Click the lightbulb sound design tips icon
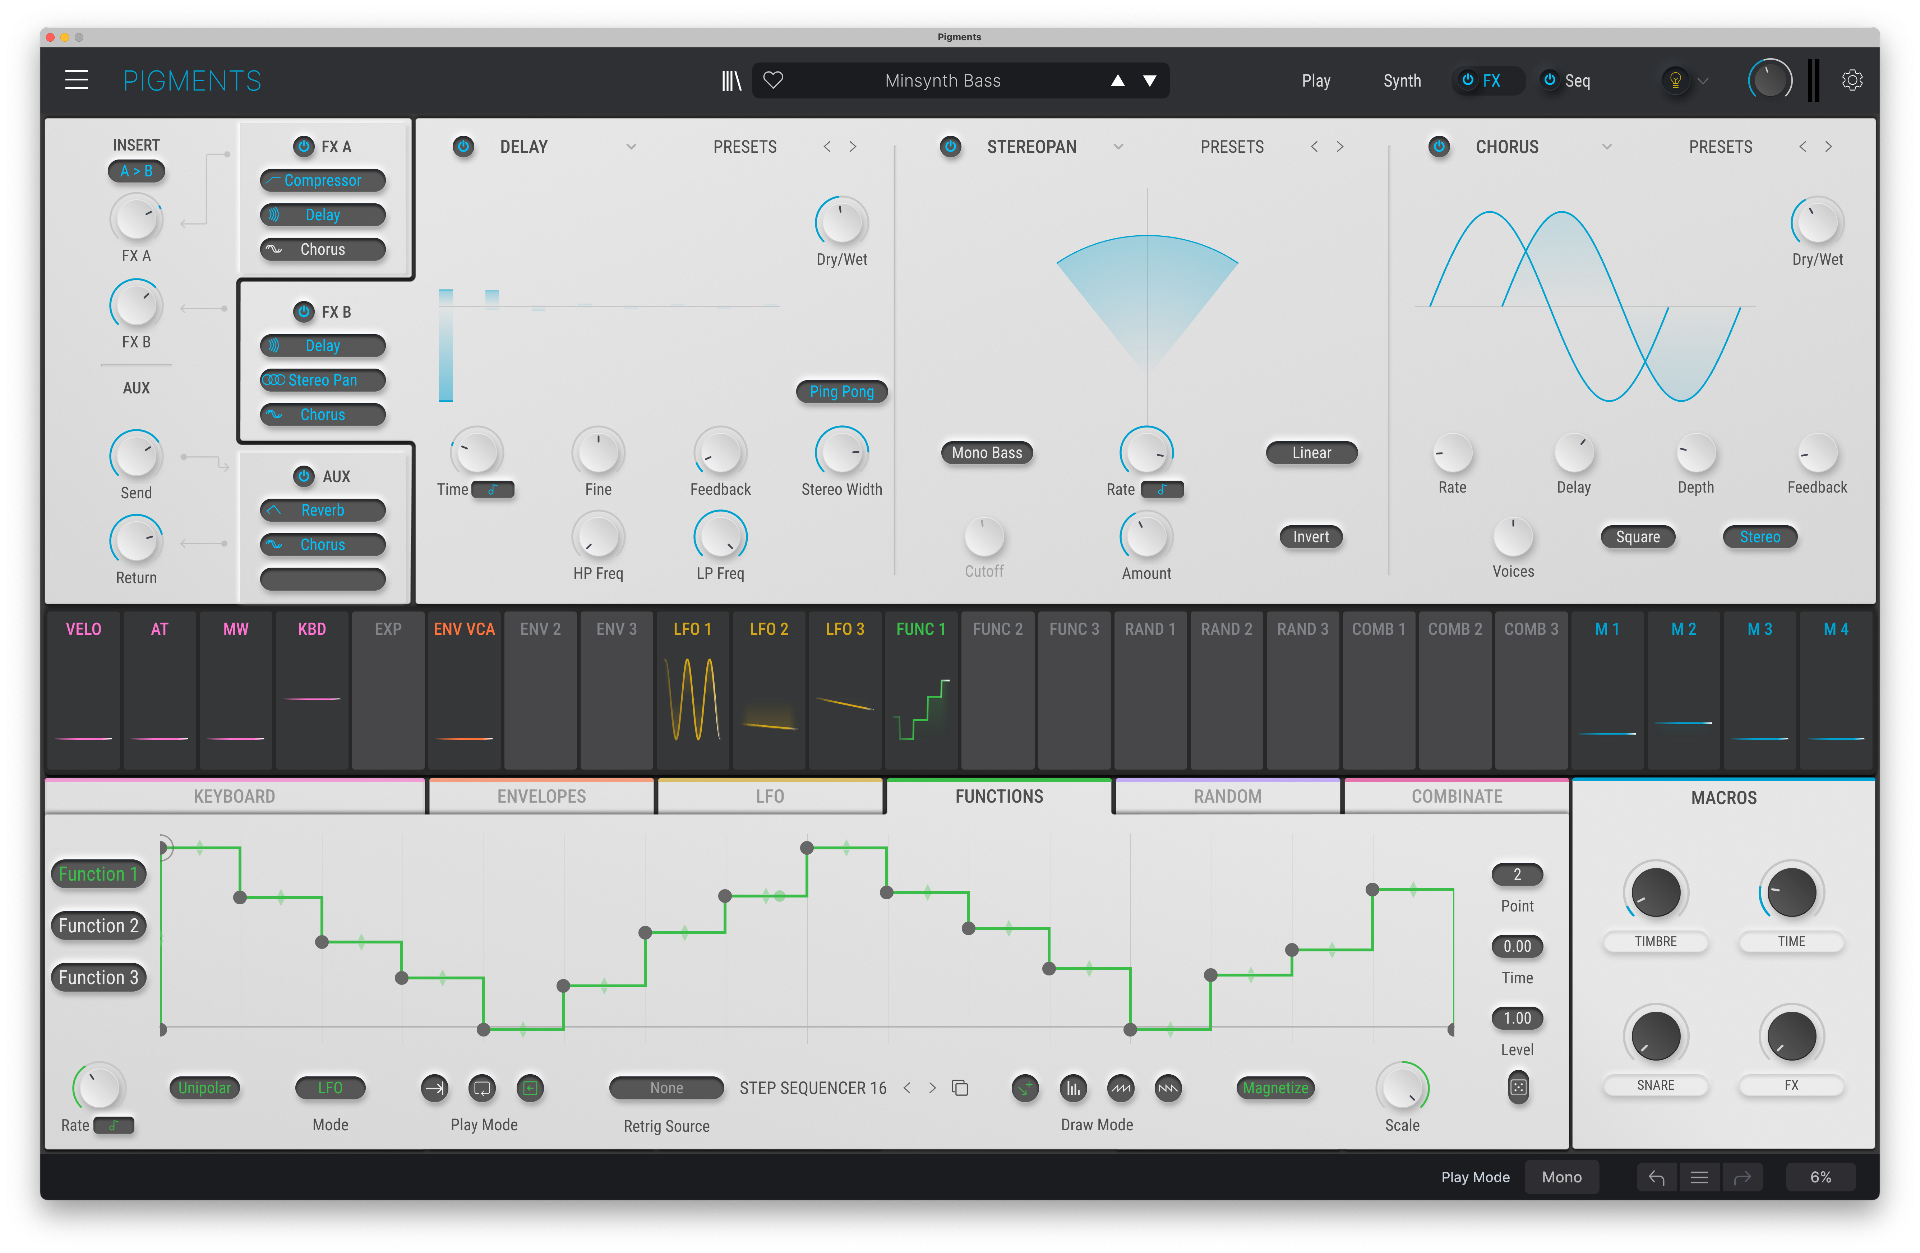Viewport: 1920px width, 1253px height. pyautogui.click(x=1675, y=81)
